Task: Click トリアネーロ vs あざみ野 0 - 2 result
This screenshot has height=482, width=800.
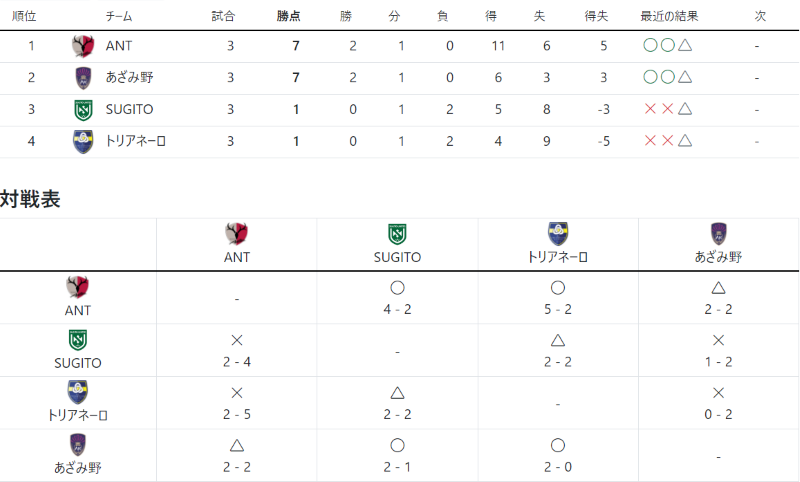Action: [718, 414]
